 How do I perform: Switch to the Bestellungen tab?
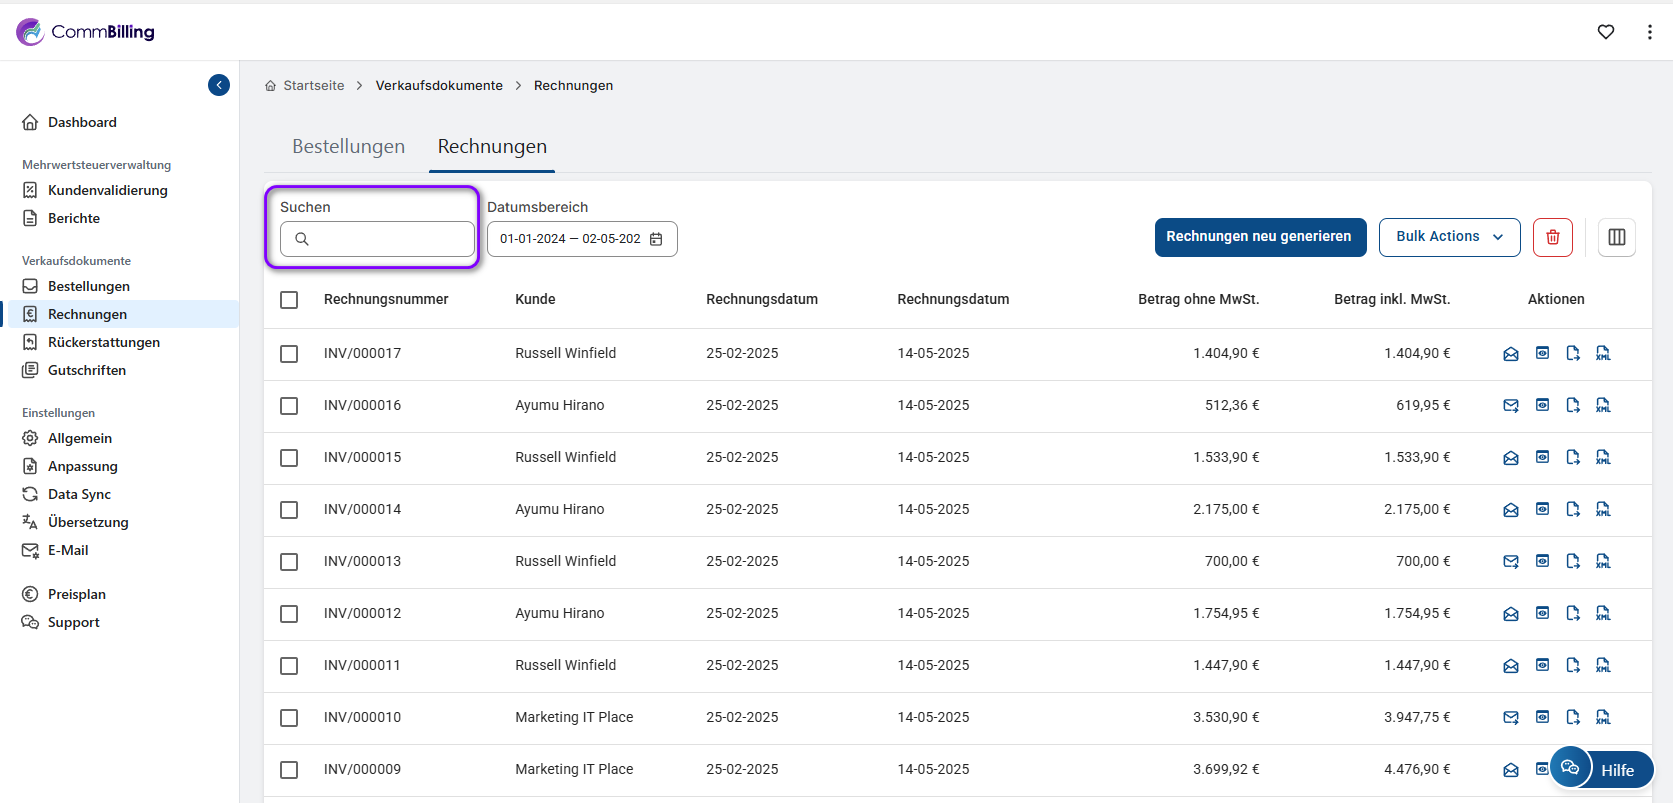pos(348,147)
